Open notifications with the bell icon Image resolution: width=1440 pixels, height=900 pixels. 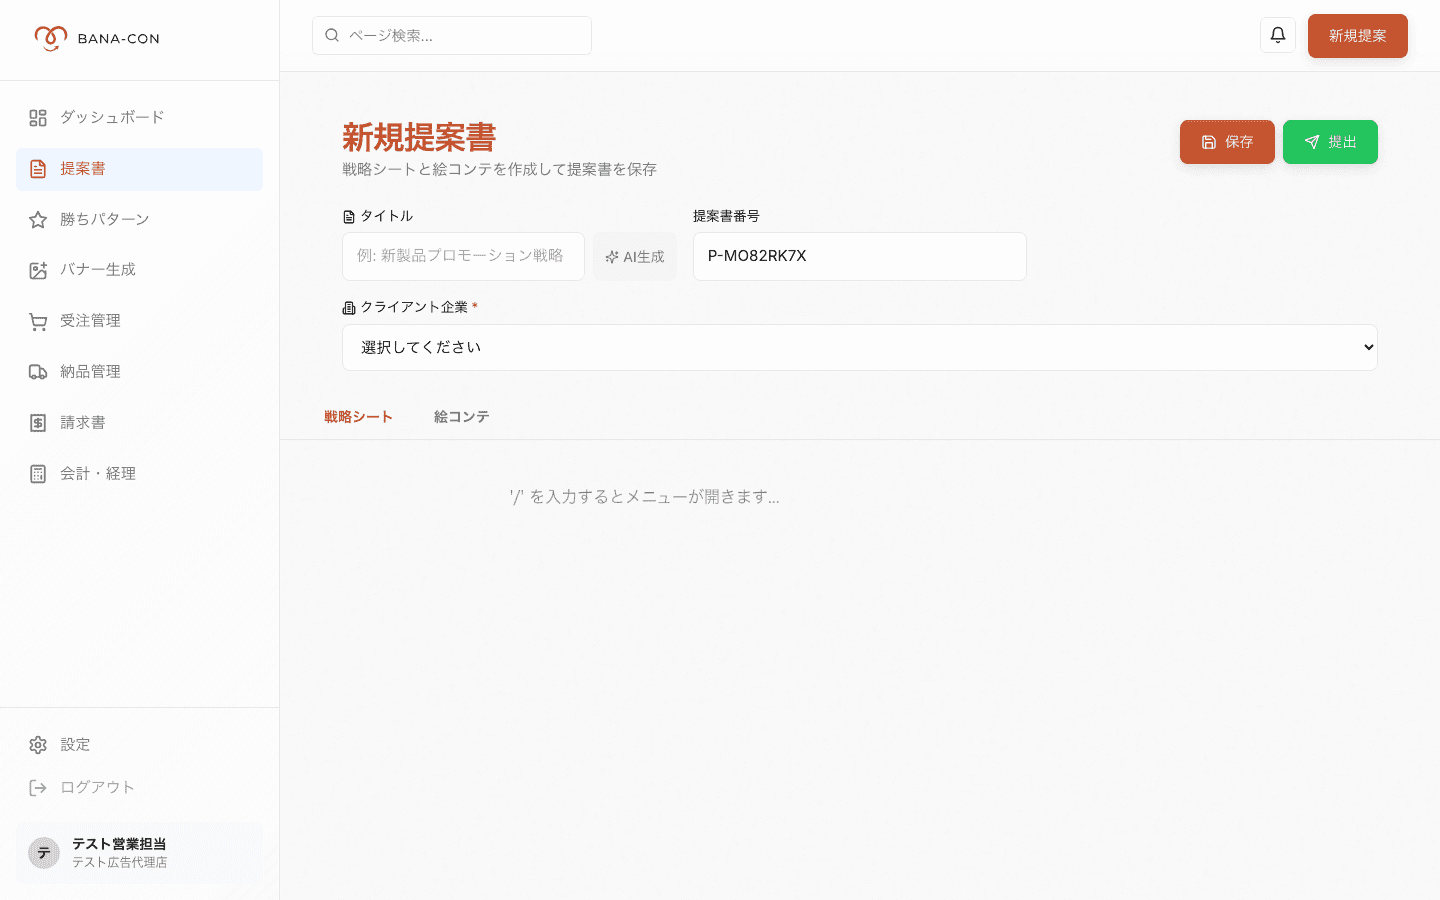coord(1277,35)
